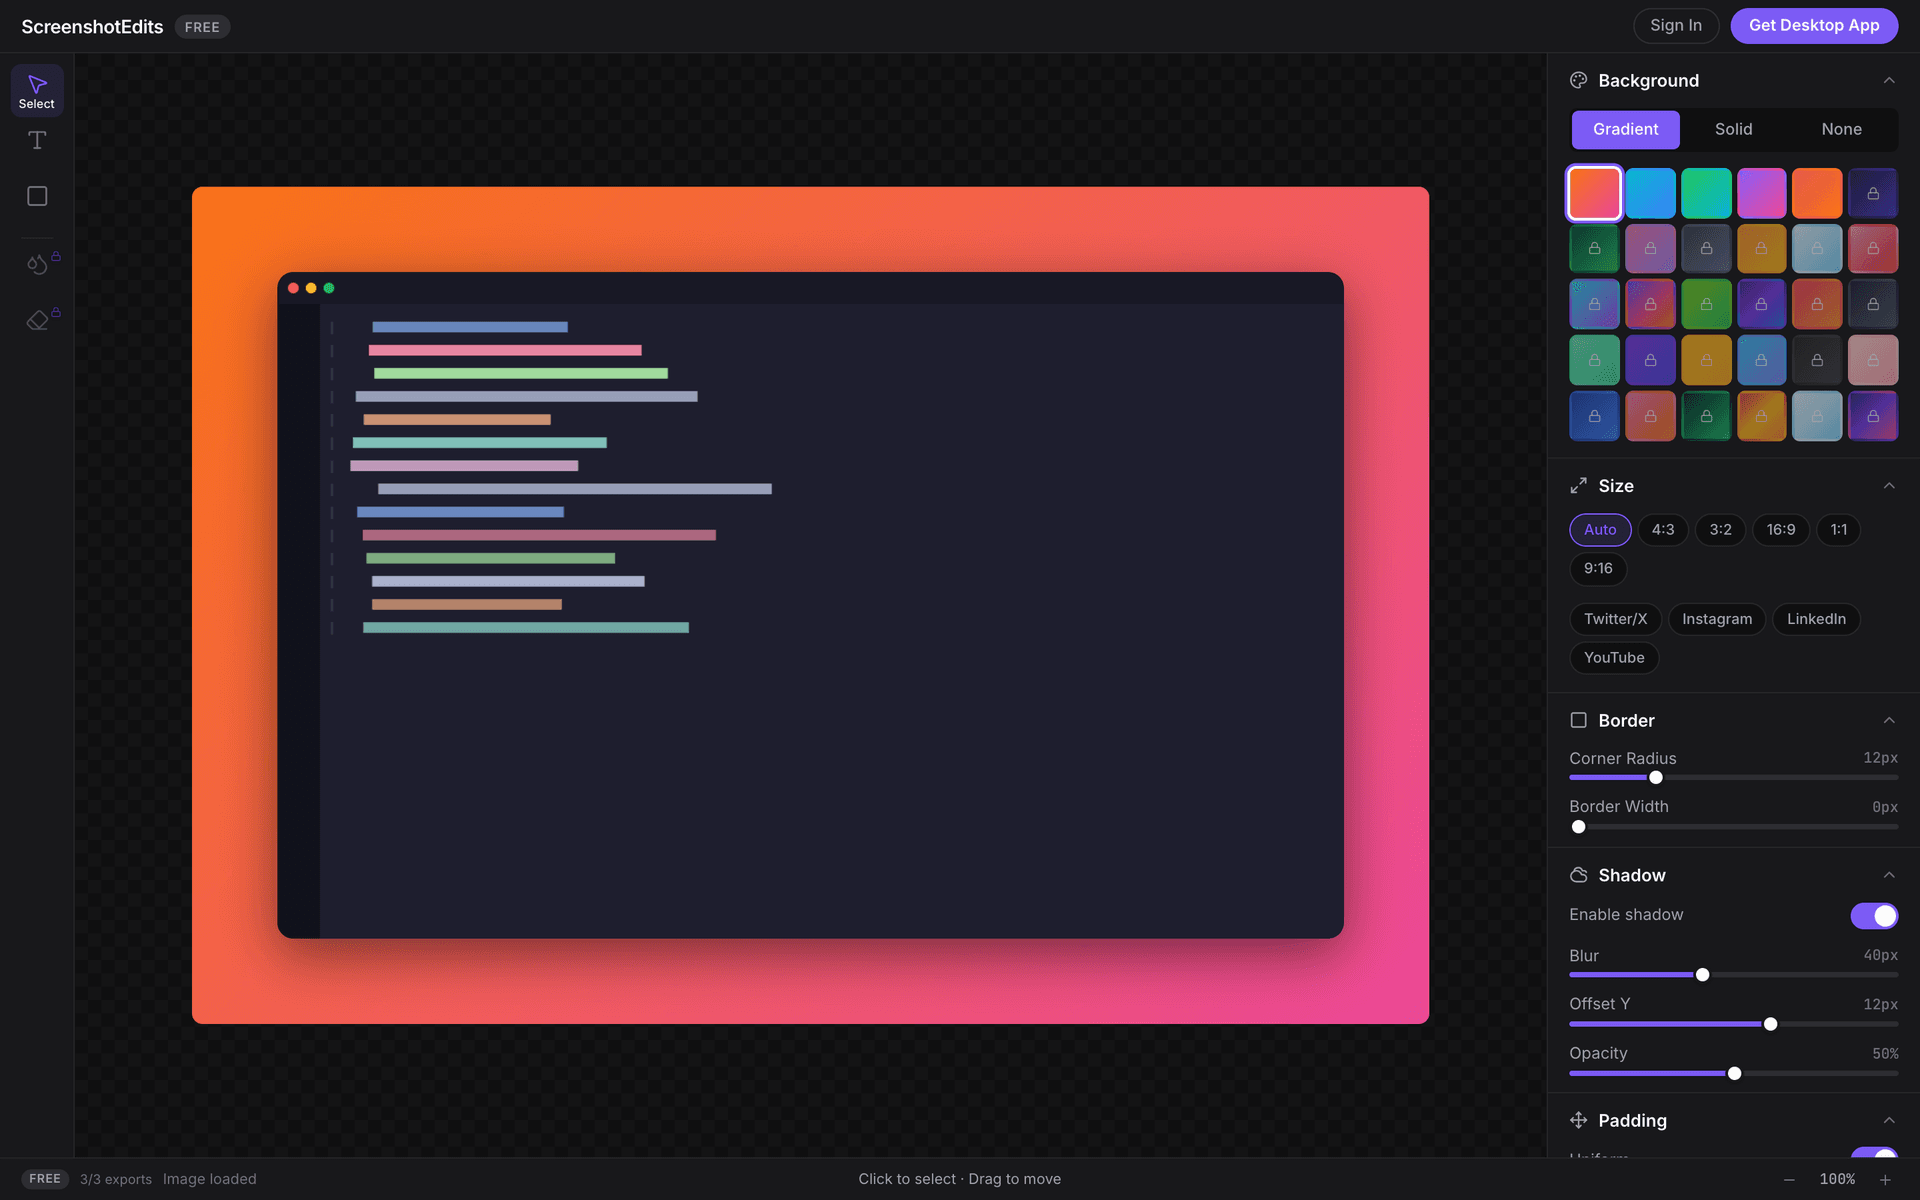Select the arrow Select tool
The image size is (1920, 1200).
[37, 89]
